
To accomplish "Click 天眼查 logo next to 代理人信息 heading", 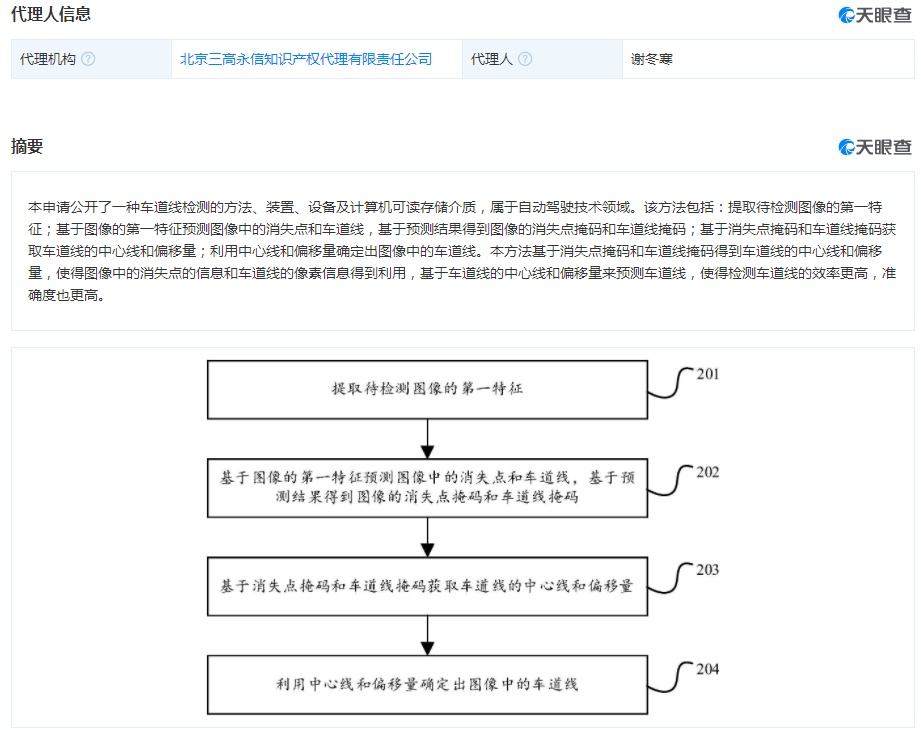I will pyautogui.click(x=875, y=15).
